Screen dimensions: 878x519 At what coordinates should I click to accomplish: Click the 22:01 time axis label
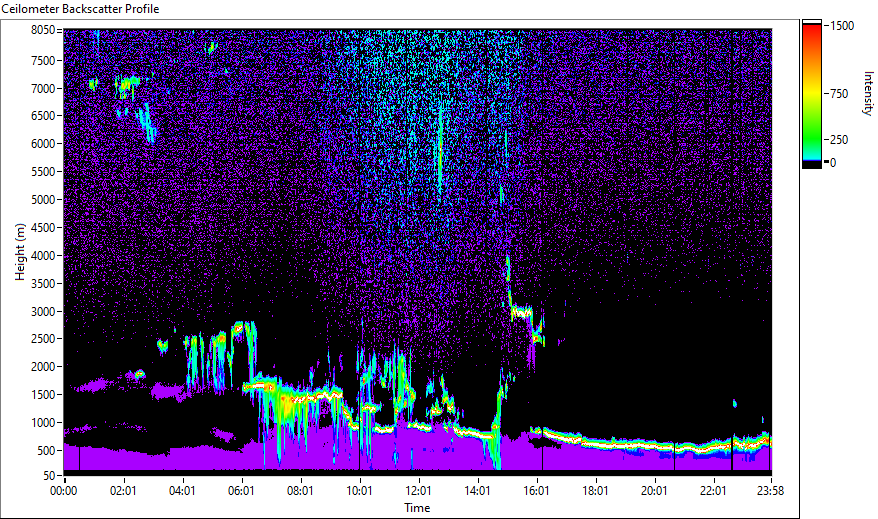click(713, 491)
